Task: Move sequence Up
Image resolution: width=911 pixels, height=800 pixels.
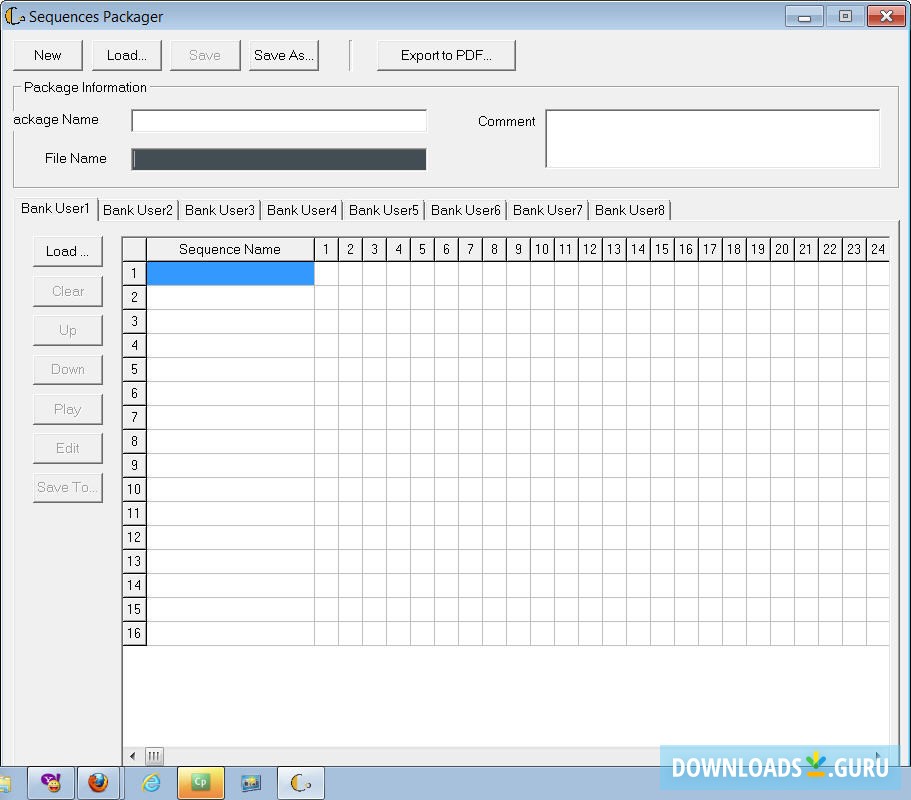Action: pos(68,330)
